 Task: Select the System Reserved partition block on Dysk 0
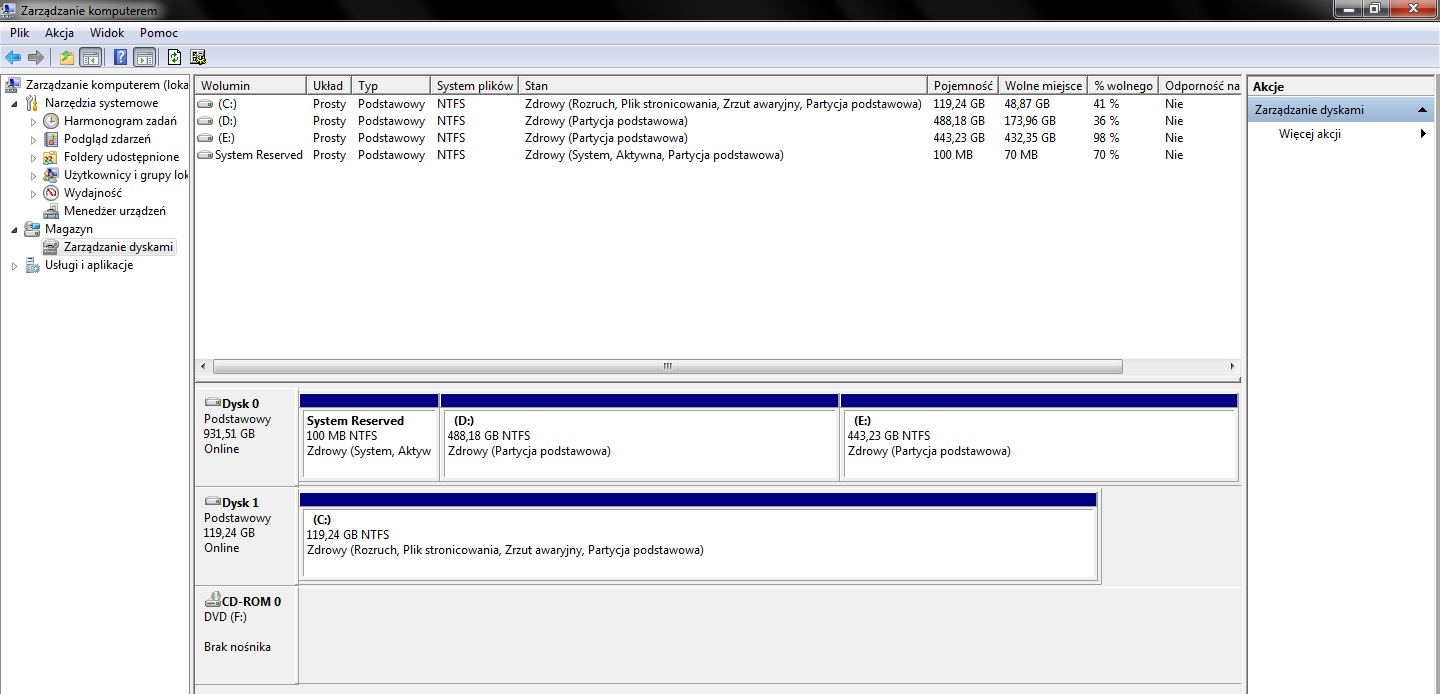369,436
